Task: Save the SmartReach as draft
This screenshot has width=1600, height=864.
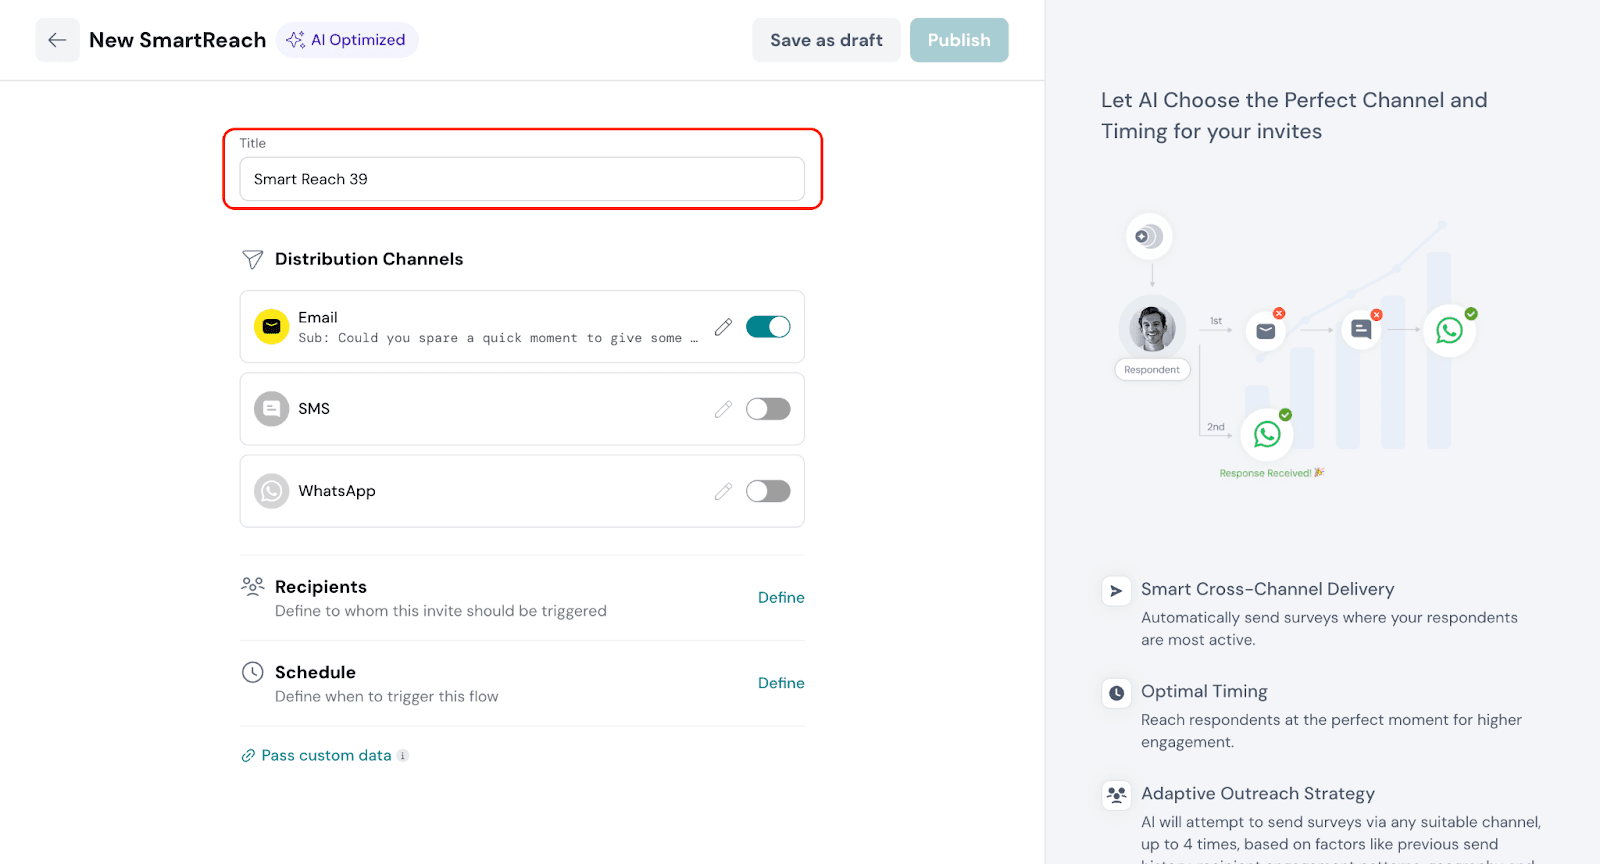Action: tap(826, 40)
